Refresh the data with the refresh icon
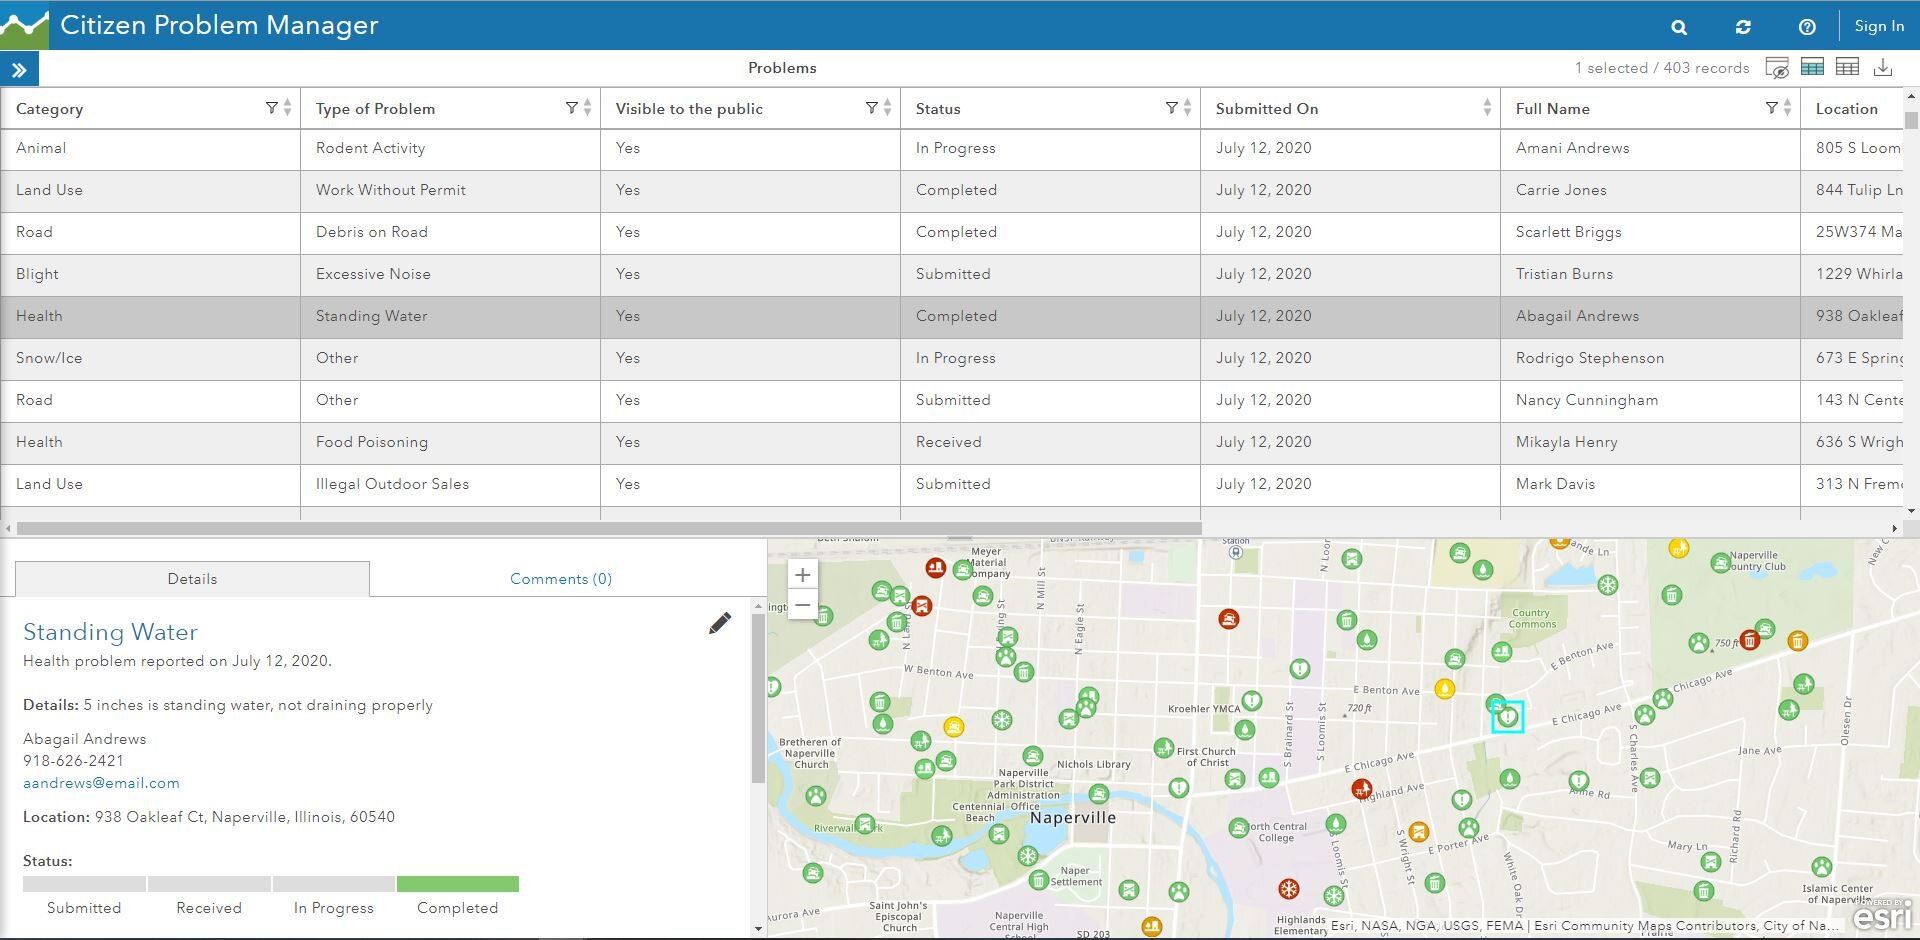 pyautogui.click(x=1743, y=27)
